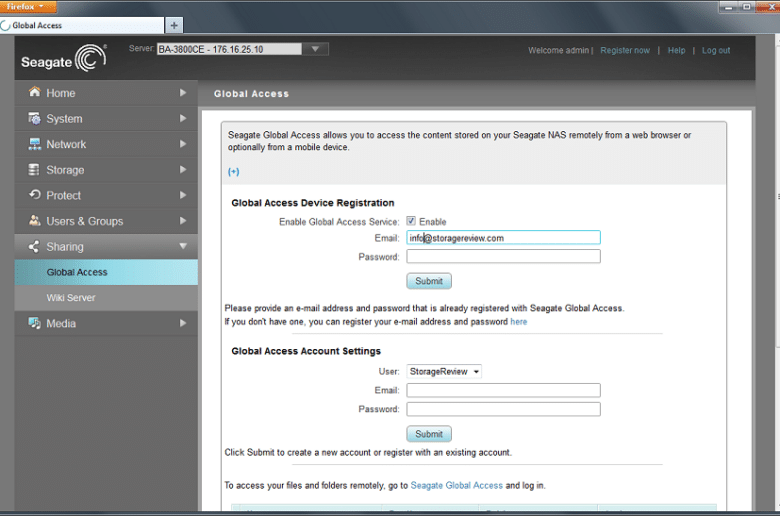
Task: Submit the Device Registration form
Action: pos(429,281)
